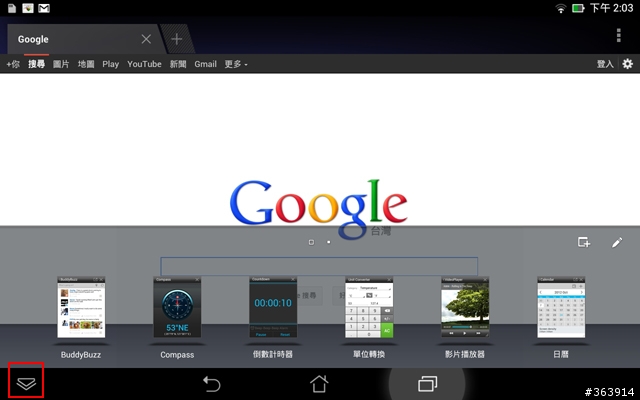The width and height of the screenshot is (640, 400).
Task: Tap the Android home button
Action: point(319,384)
